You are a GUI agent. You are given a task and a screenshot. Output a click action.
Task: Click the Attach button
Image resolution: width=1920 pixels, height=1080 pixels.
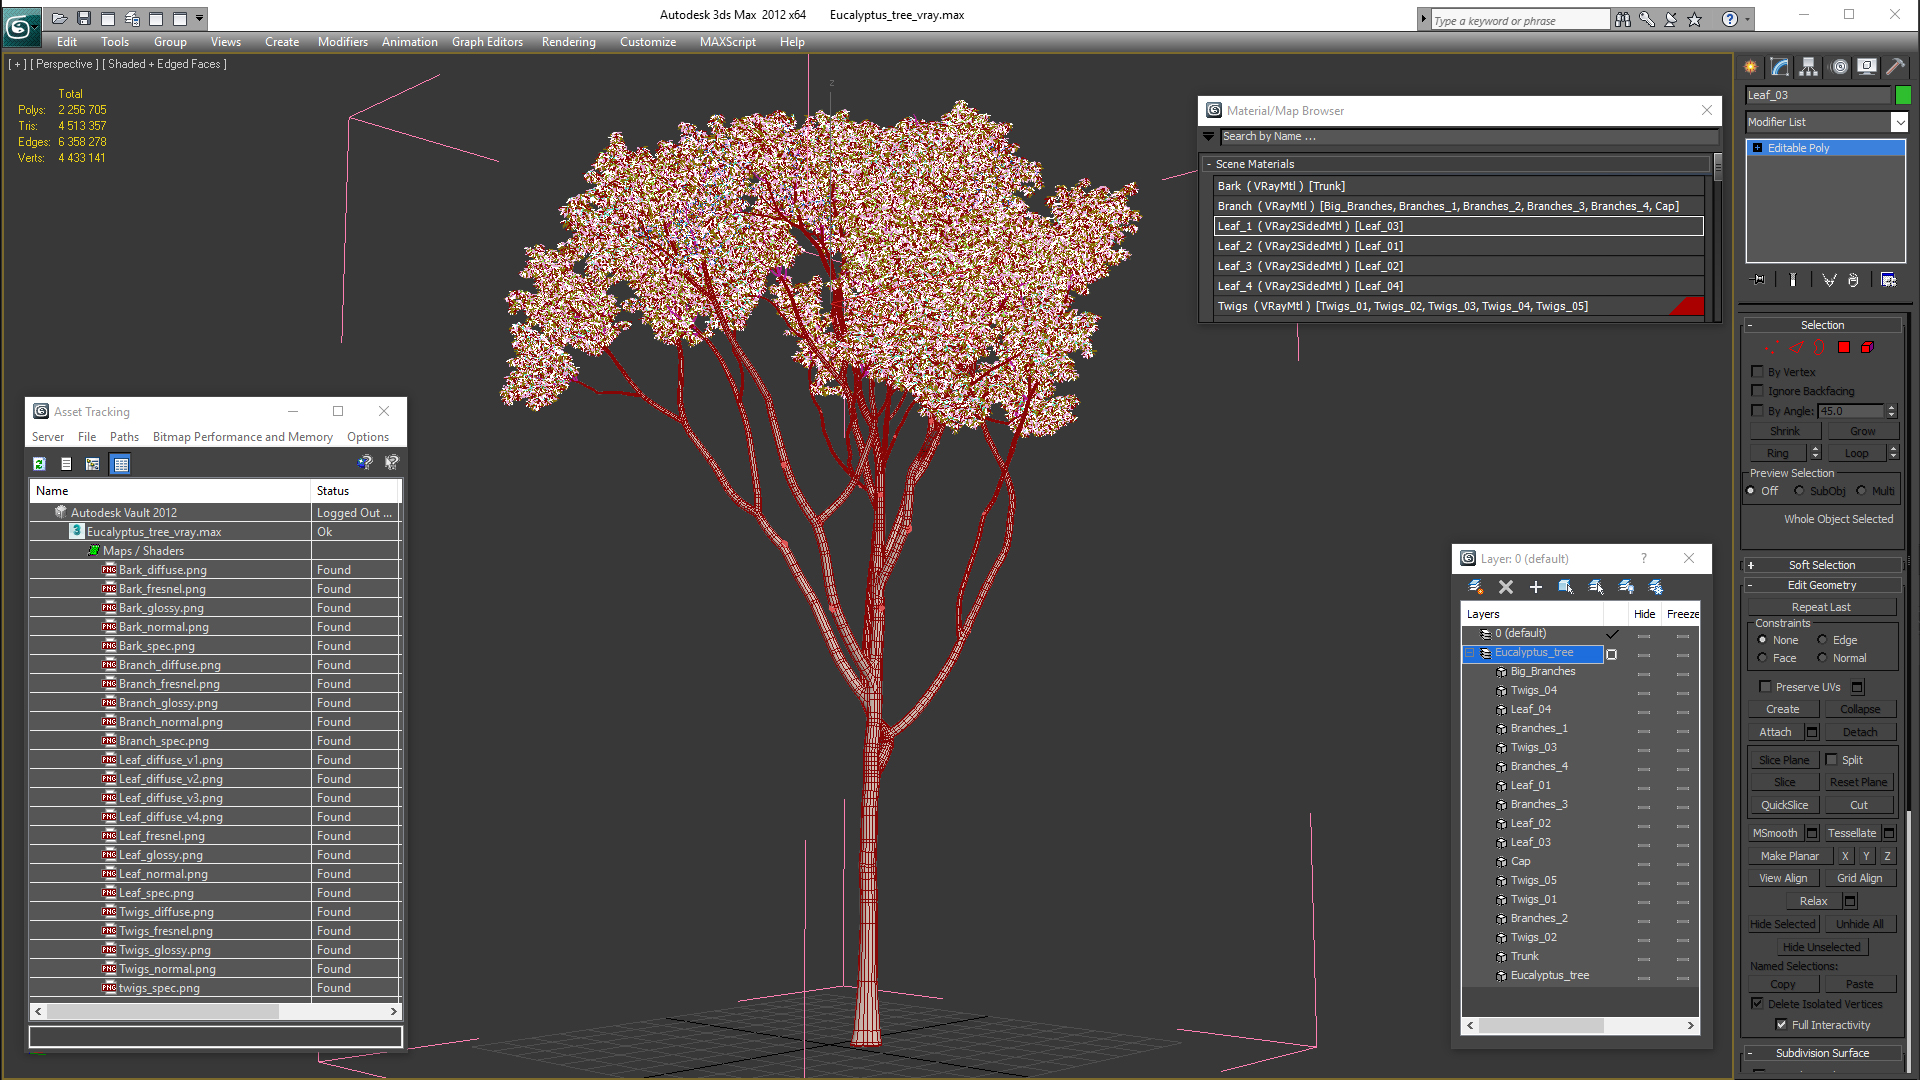click(x=1775, y=732)
